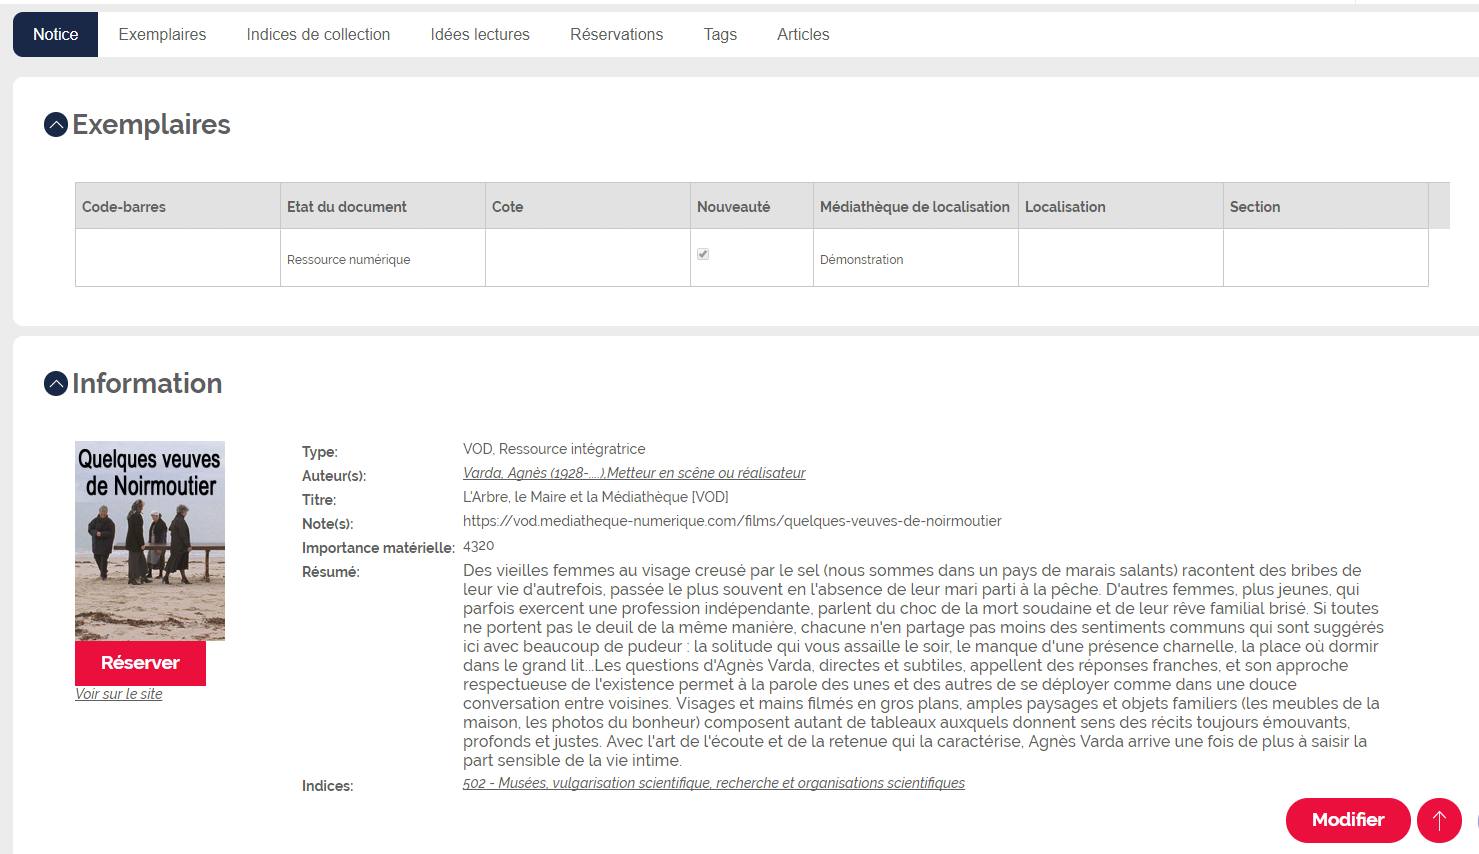The image size is (1479, 854).
Task: Click the Section column header
Action: click(x=1326, y=206)
